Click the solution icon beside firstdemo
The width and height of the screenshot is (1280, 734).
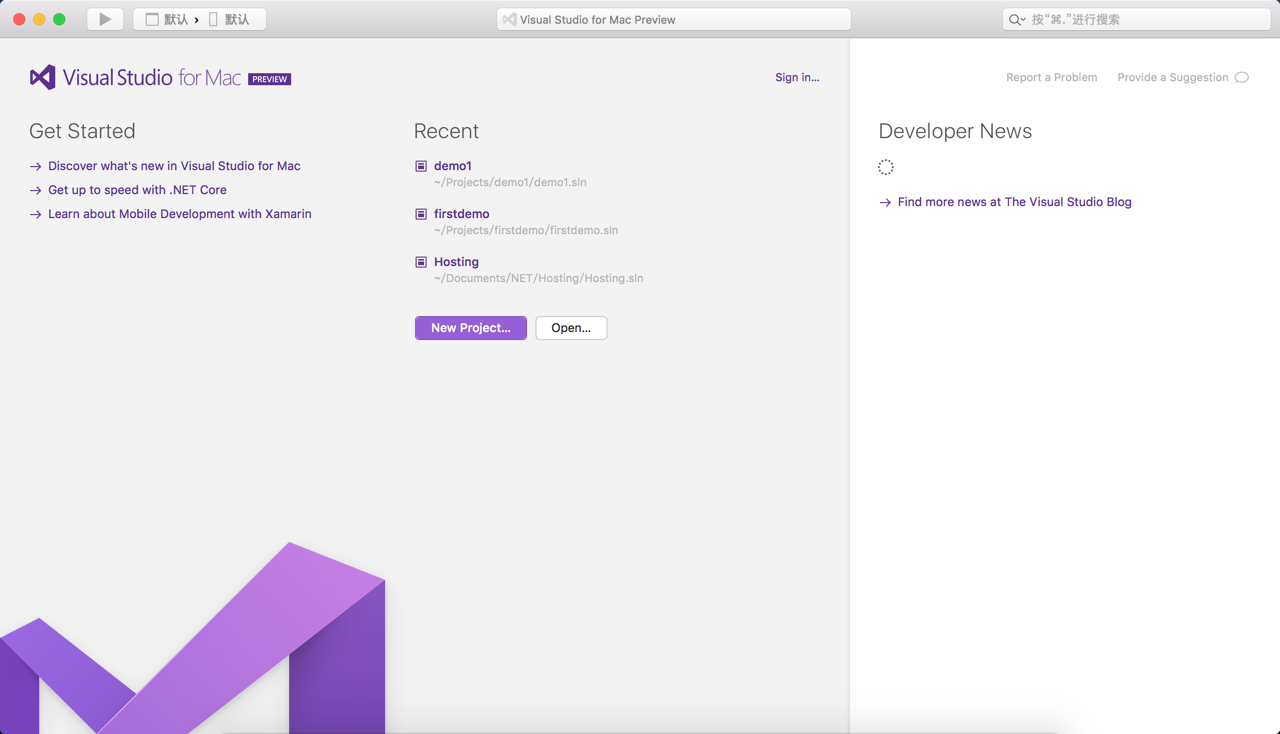click(421, 214)
